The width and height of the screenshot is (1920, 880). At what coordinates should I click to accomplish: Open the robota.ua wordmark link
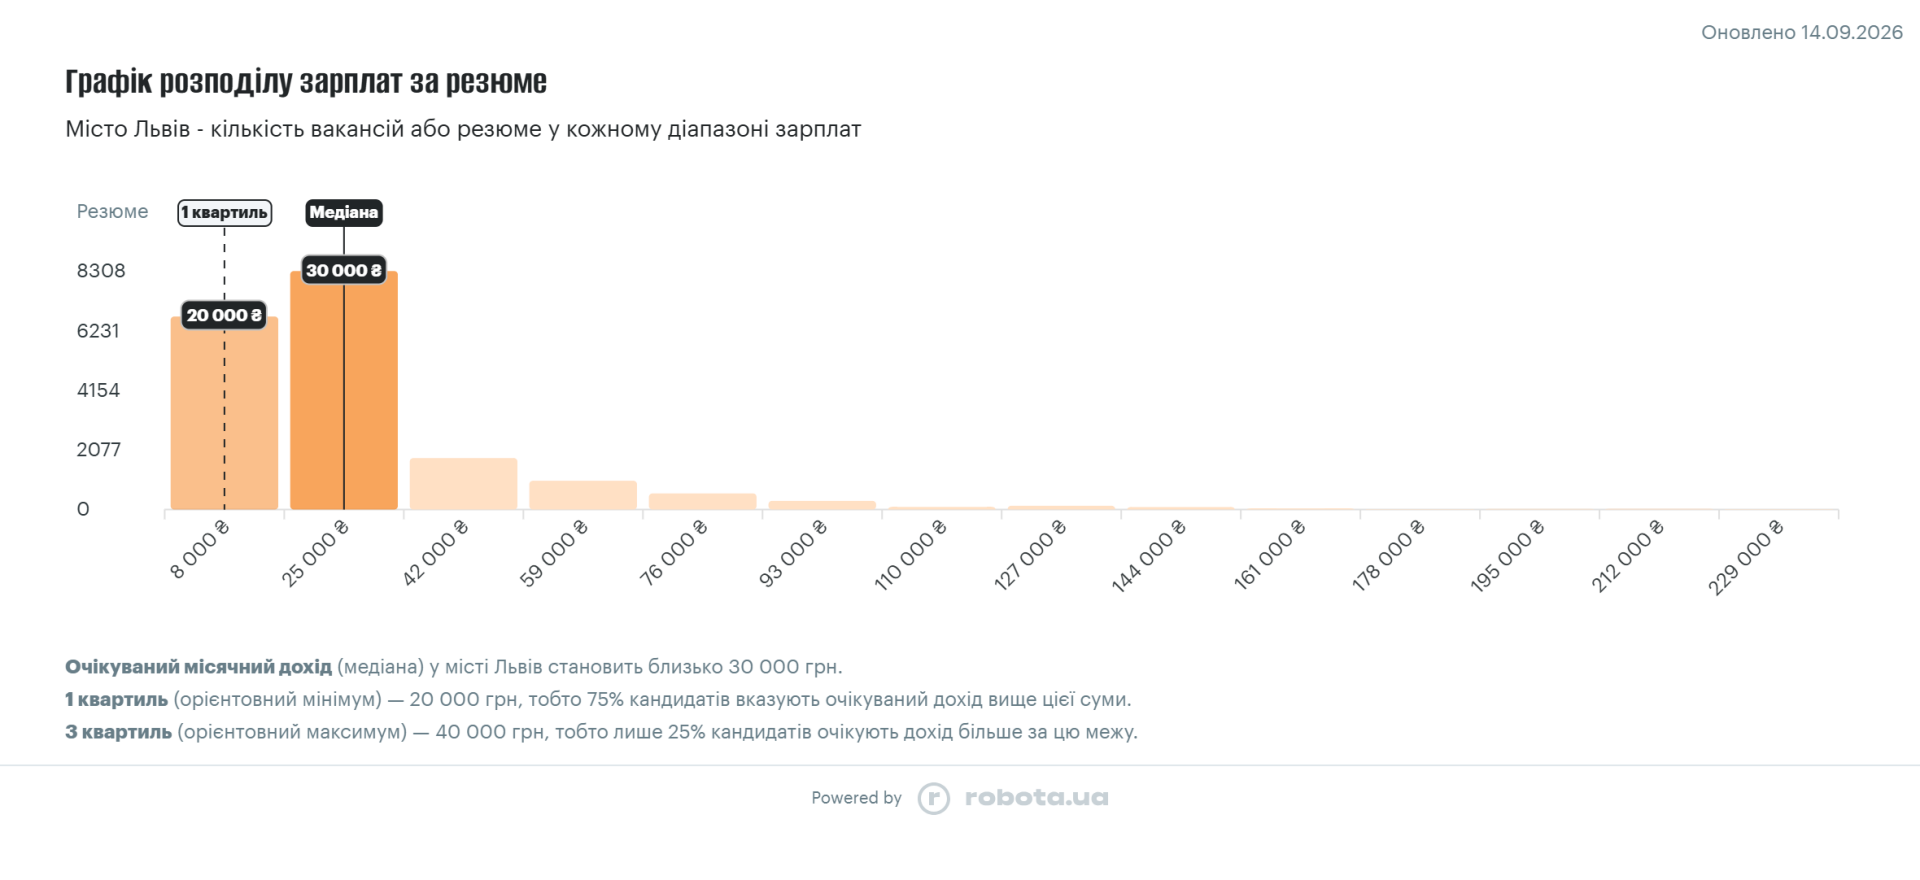[x=1036, y=798]
